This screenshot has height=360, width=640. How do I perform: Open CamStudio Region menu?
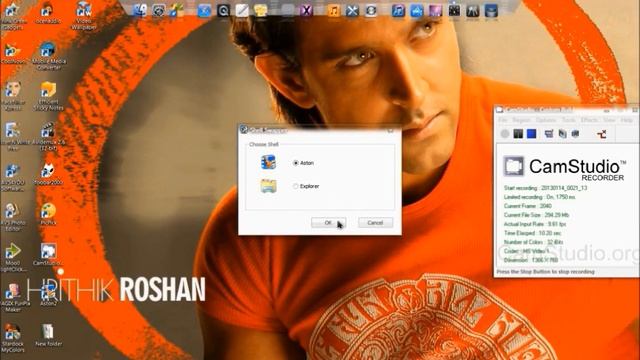tap(521, 120)
